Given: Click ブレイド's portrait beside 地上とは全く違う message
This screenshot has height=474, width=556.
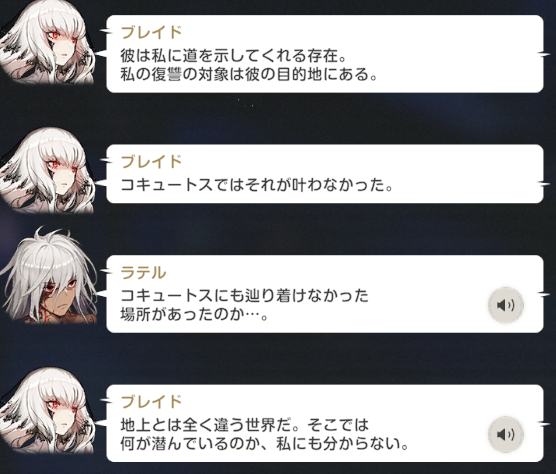Looking at the screenshot, I should pos(48,411).
